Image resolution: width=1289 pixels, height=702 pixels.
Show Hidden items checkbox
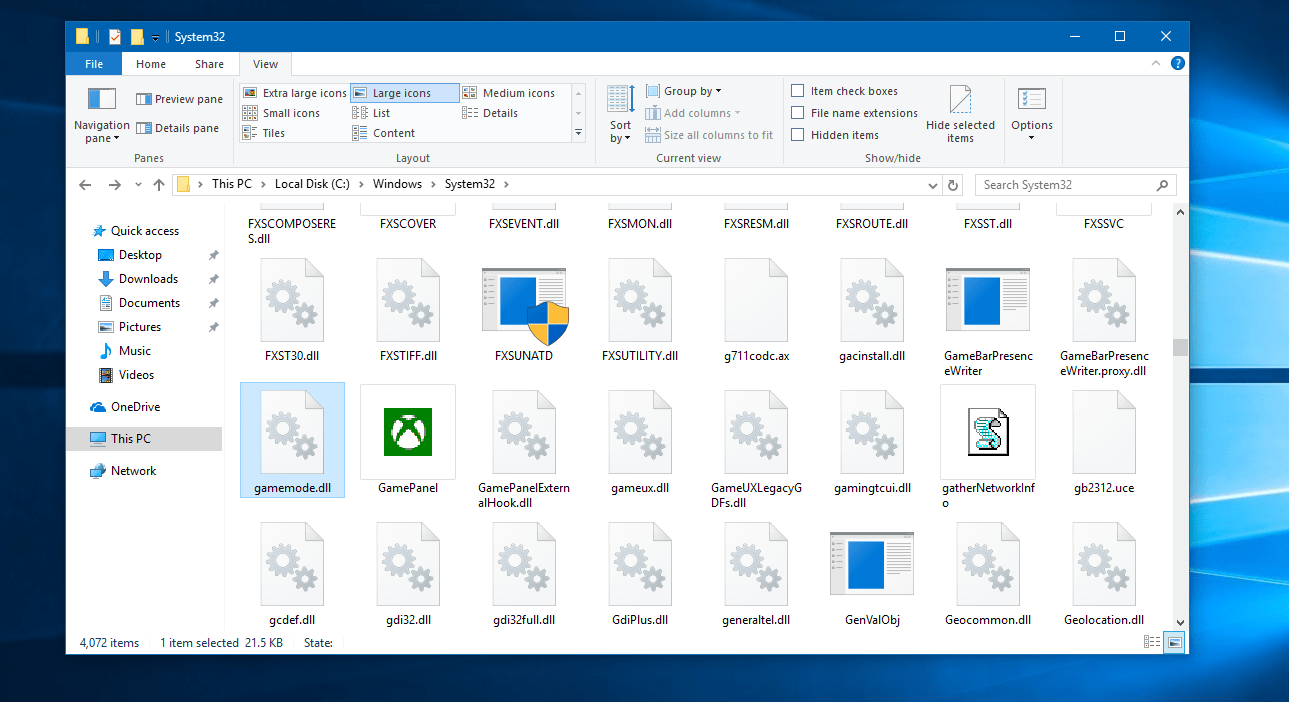coord(798,135)
